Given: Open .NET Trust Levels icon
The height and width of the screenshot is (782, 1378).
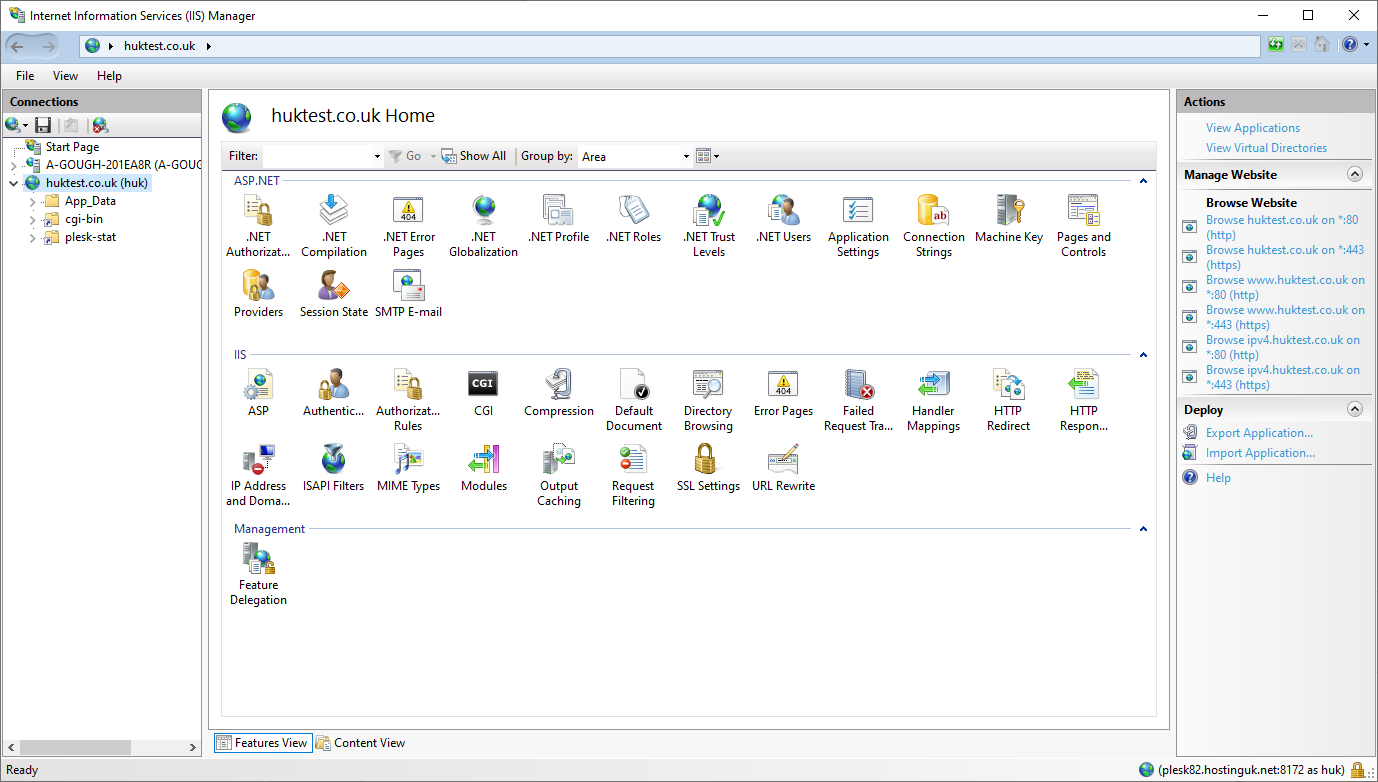Looking at the screenshot, I should click(709, 226).
